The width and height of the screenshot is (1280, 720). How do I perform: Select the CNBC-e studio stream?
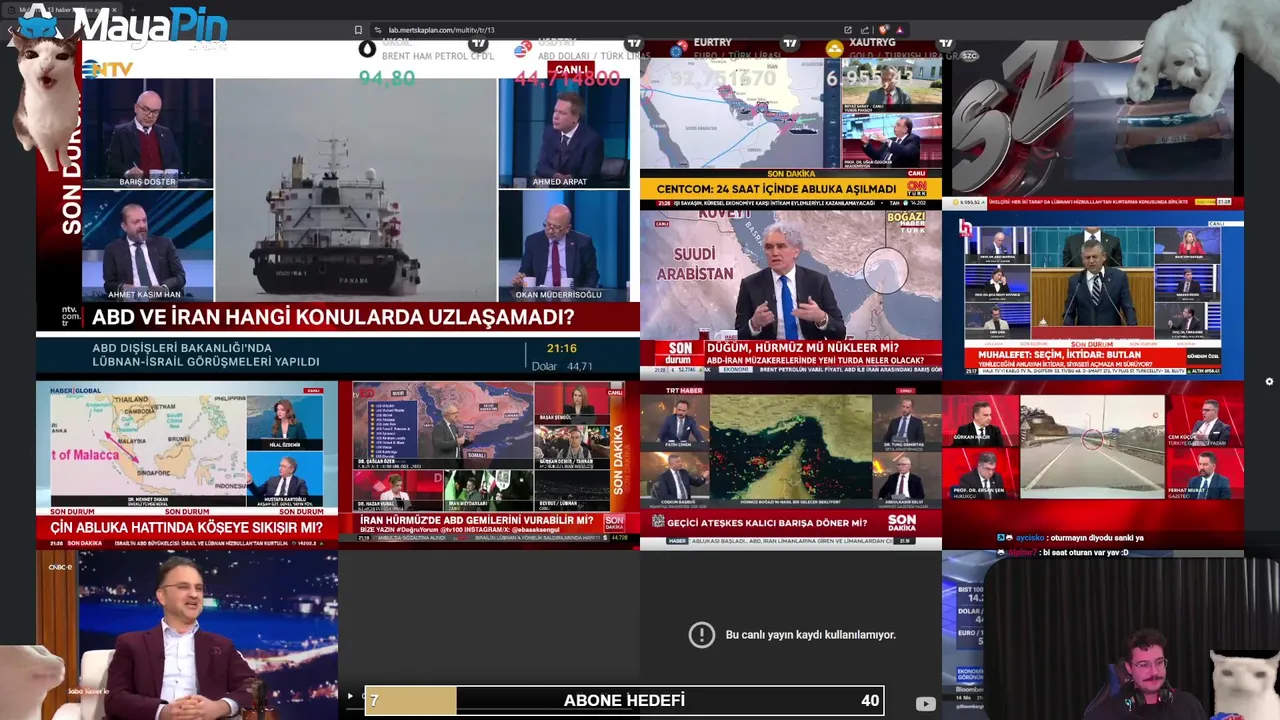tap(187, 635)
